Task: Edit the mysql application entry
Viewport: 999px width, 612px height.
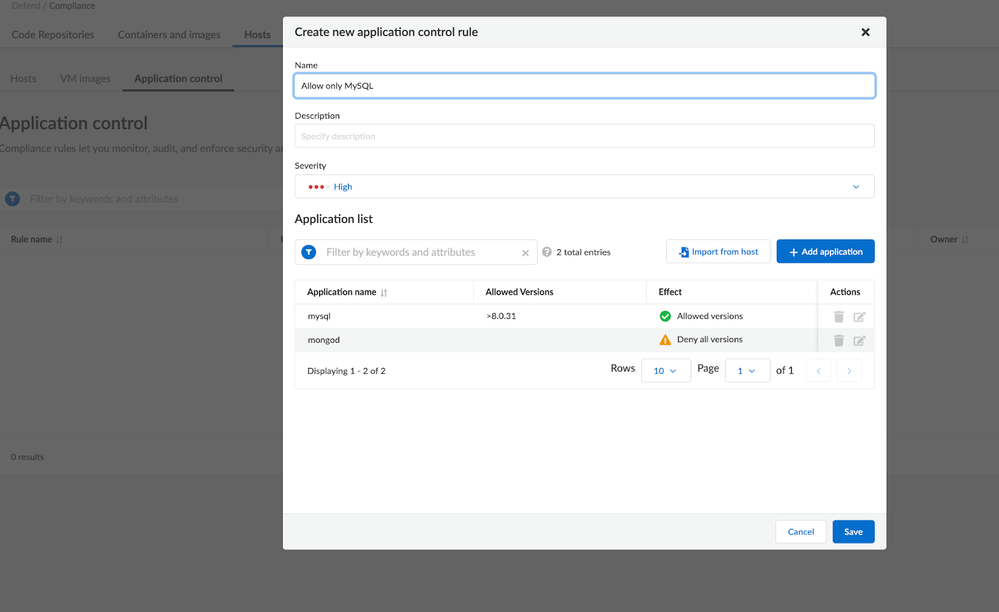Action: click(x=859, y=317)
